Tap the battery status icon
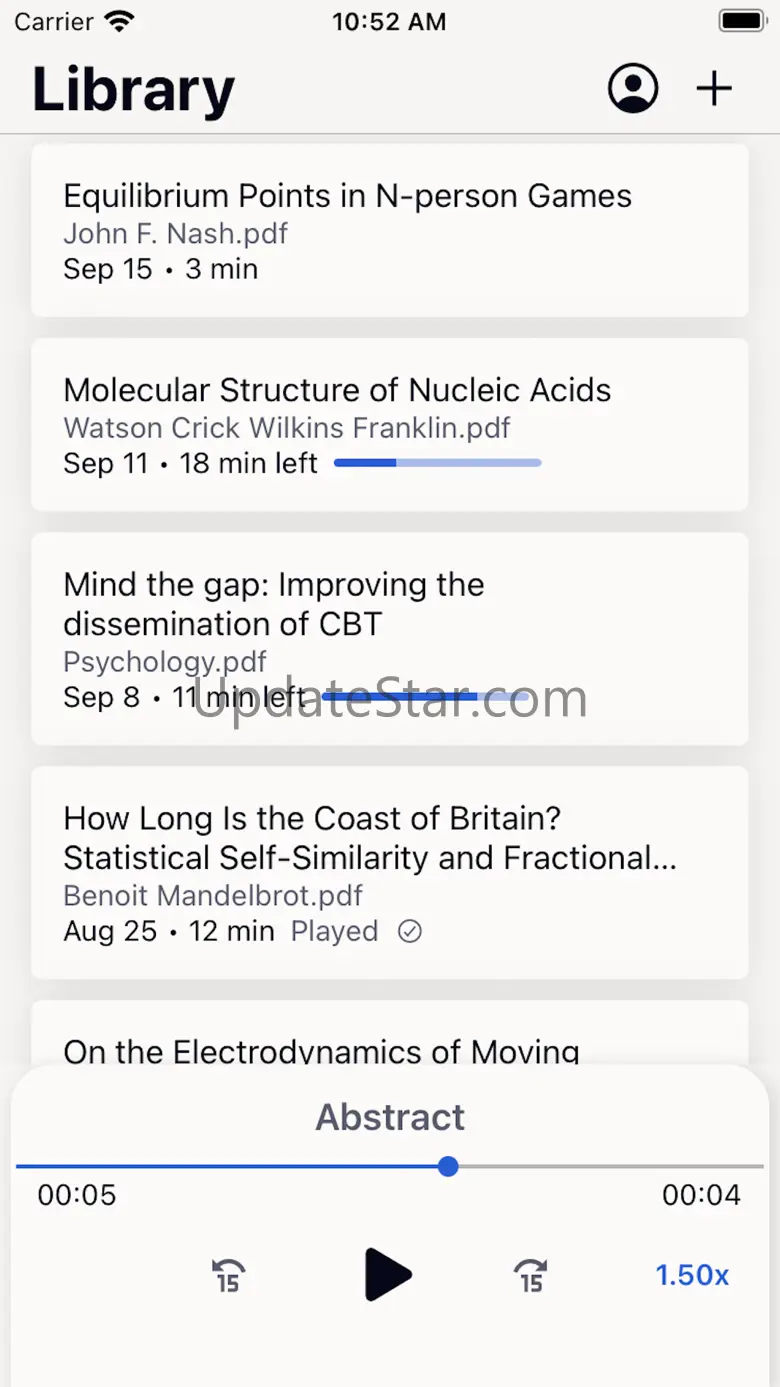 pyautogui.click(x=742, y=21)
